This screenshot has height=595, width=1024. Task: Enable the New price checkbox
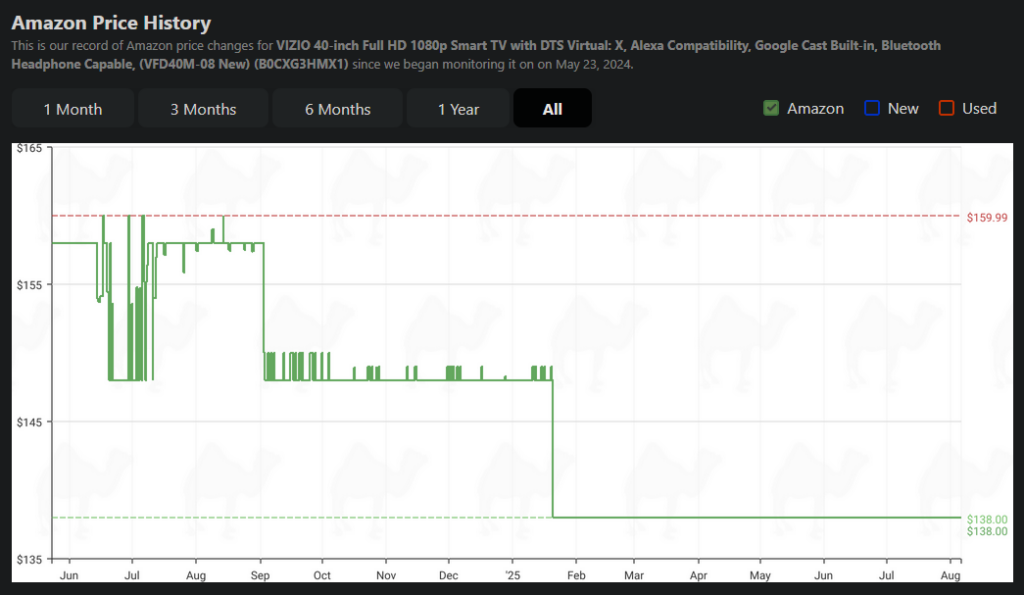click(x=872, y=108)
